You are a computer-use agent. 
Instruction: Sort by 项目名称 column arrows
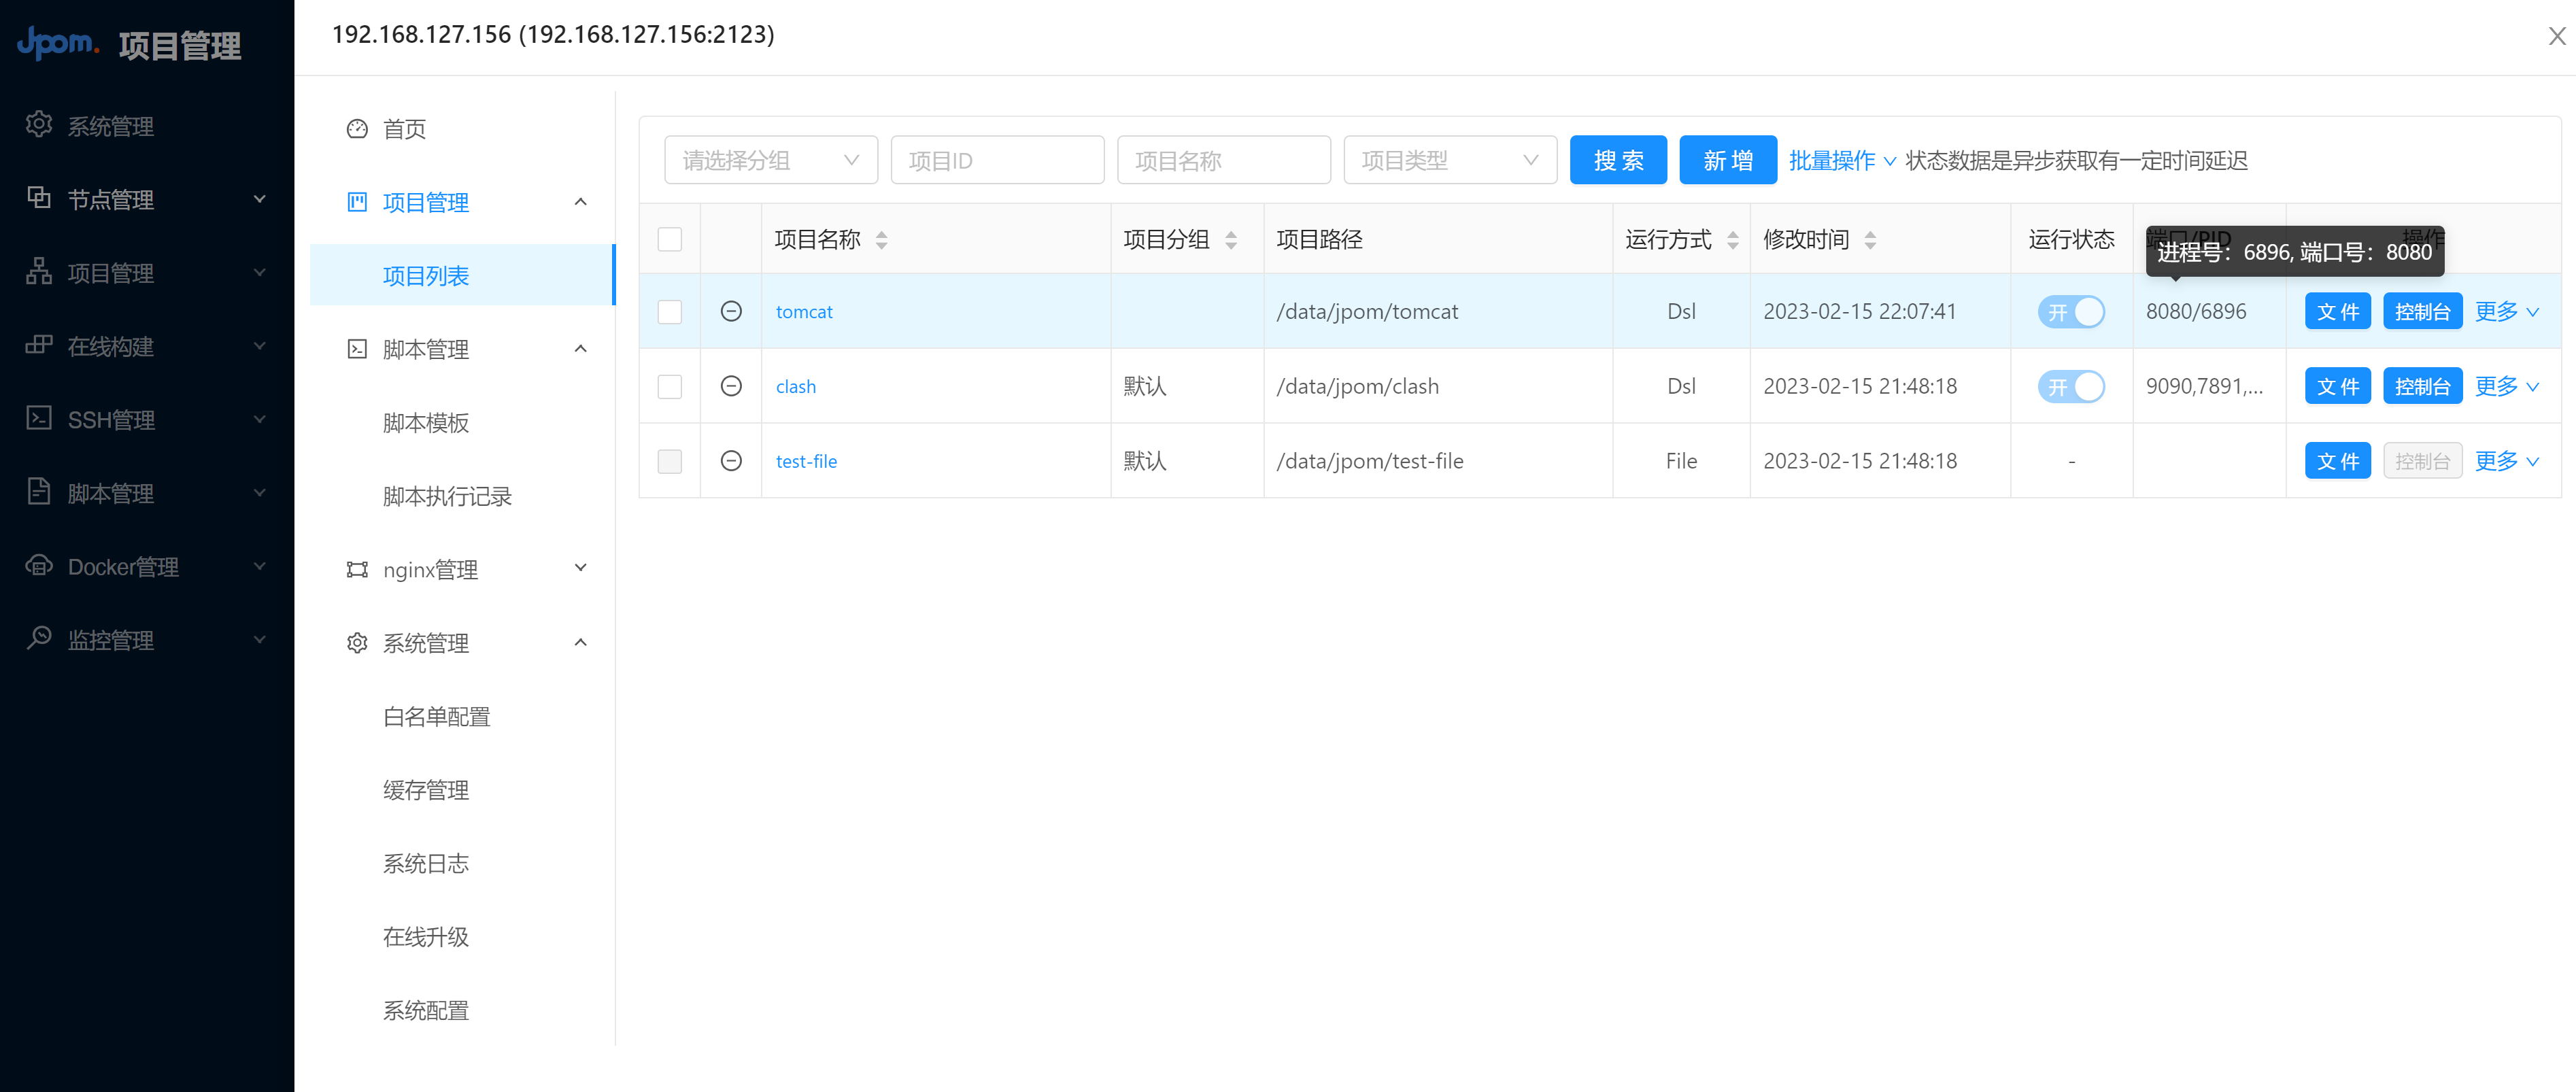(881, 240)
